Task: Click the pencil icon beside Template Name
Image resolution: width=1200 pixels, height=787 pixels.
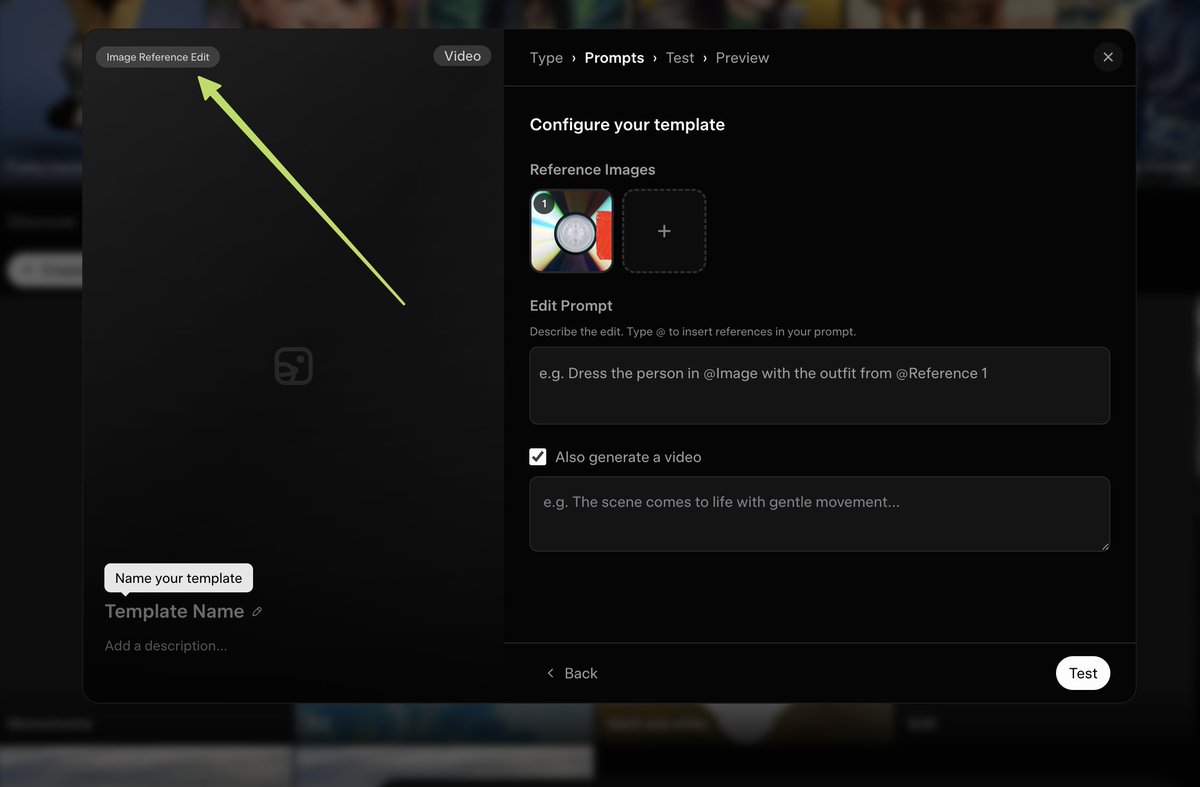Action: tap(257, 612)
